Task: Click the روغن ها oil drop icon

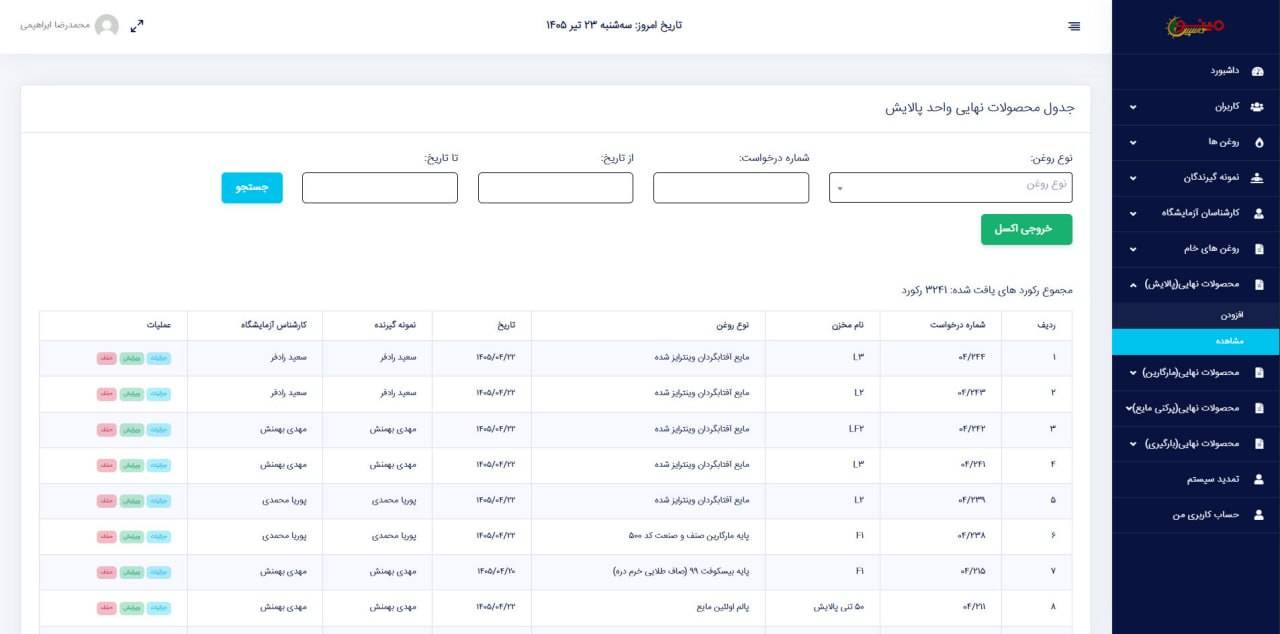Action: (x=1258, y=142)
